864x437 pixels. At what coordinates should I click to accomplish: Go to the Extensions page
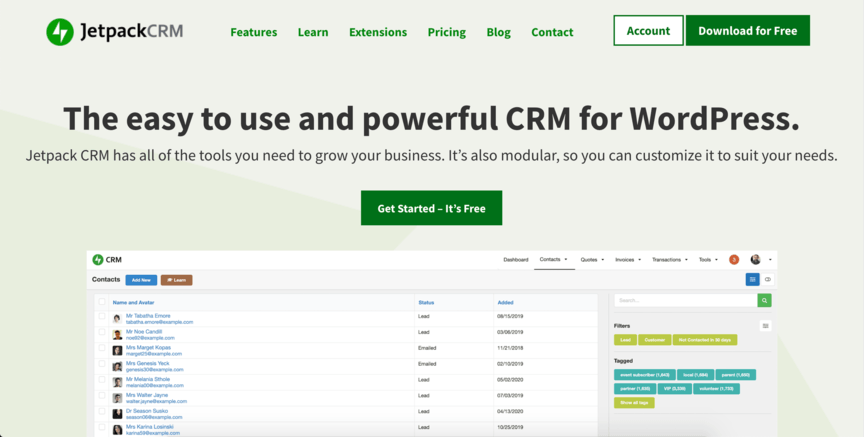[378, 32]
